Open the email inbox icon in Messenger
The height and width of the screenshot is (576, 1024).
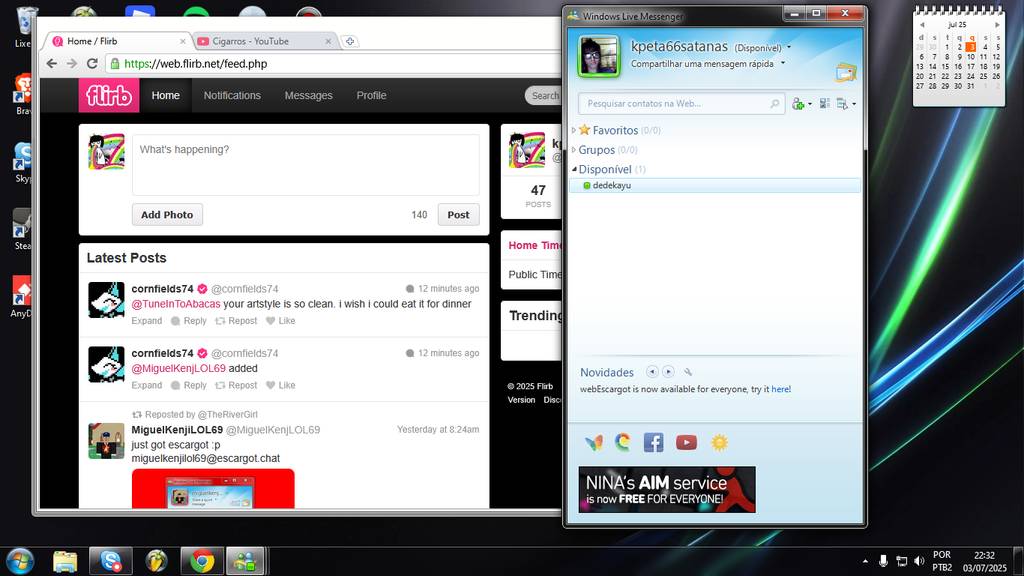coord(846,72)
